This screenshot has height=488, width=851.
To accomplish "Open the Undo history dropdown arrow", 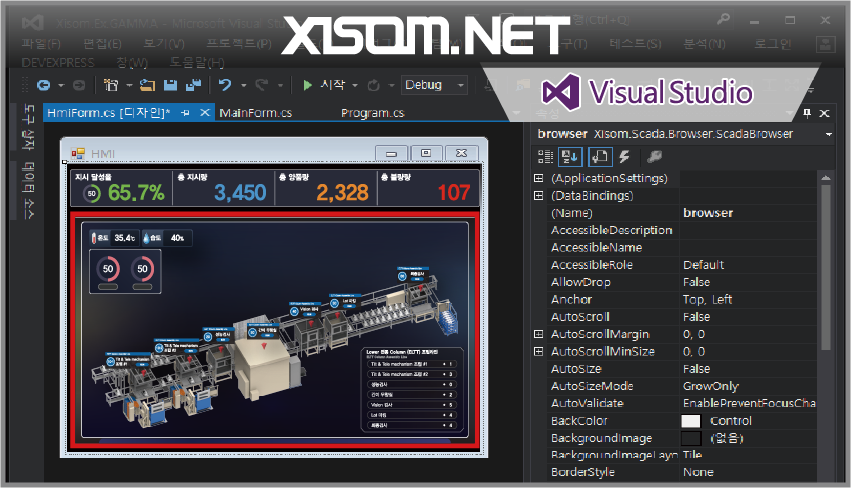I will click(x=244, y=86).
